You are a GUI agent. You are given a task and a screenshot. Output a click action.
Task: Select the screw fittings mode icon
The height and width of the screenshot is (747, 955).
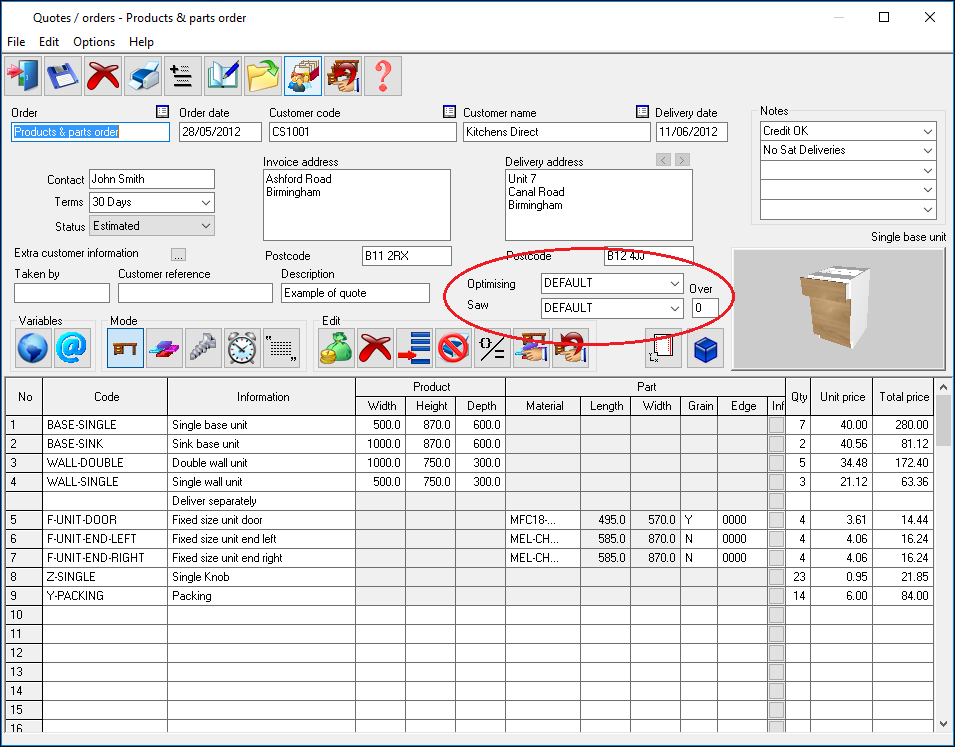coord(203,348)
